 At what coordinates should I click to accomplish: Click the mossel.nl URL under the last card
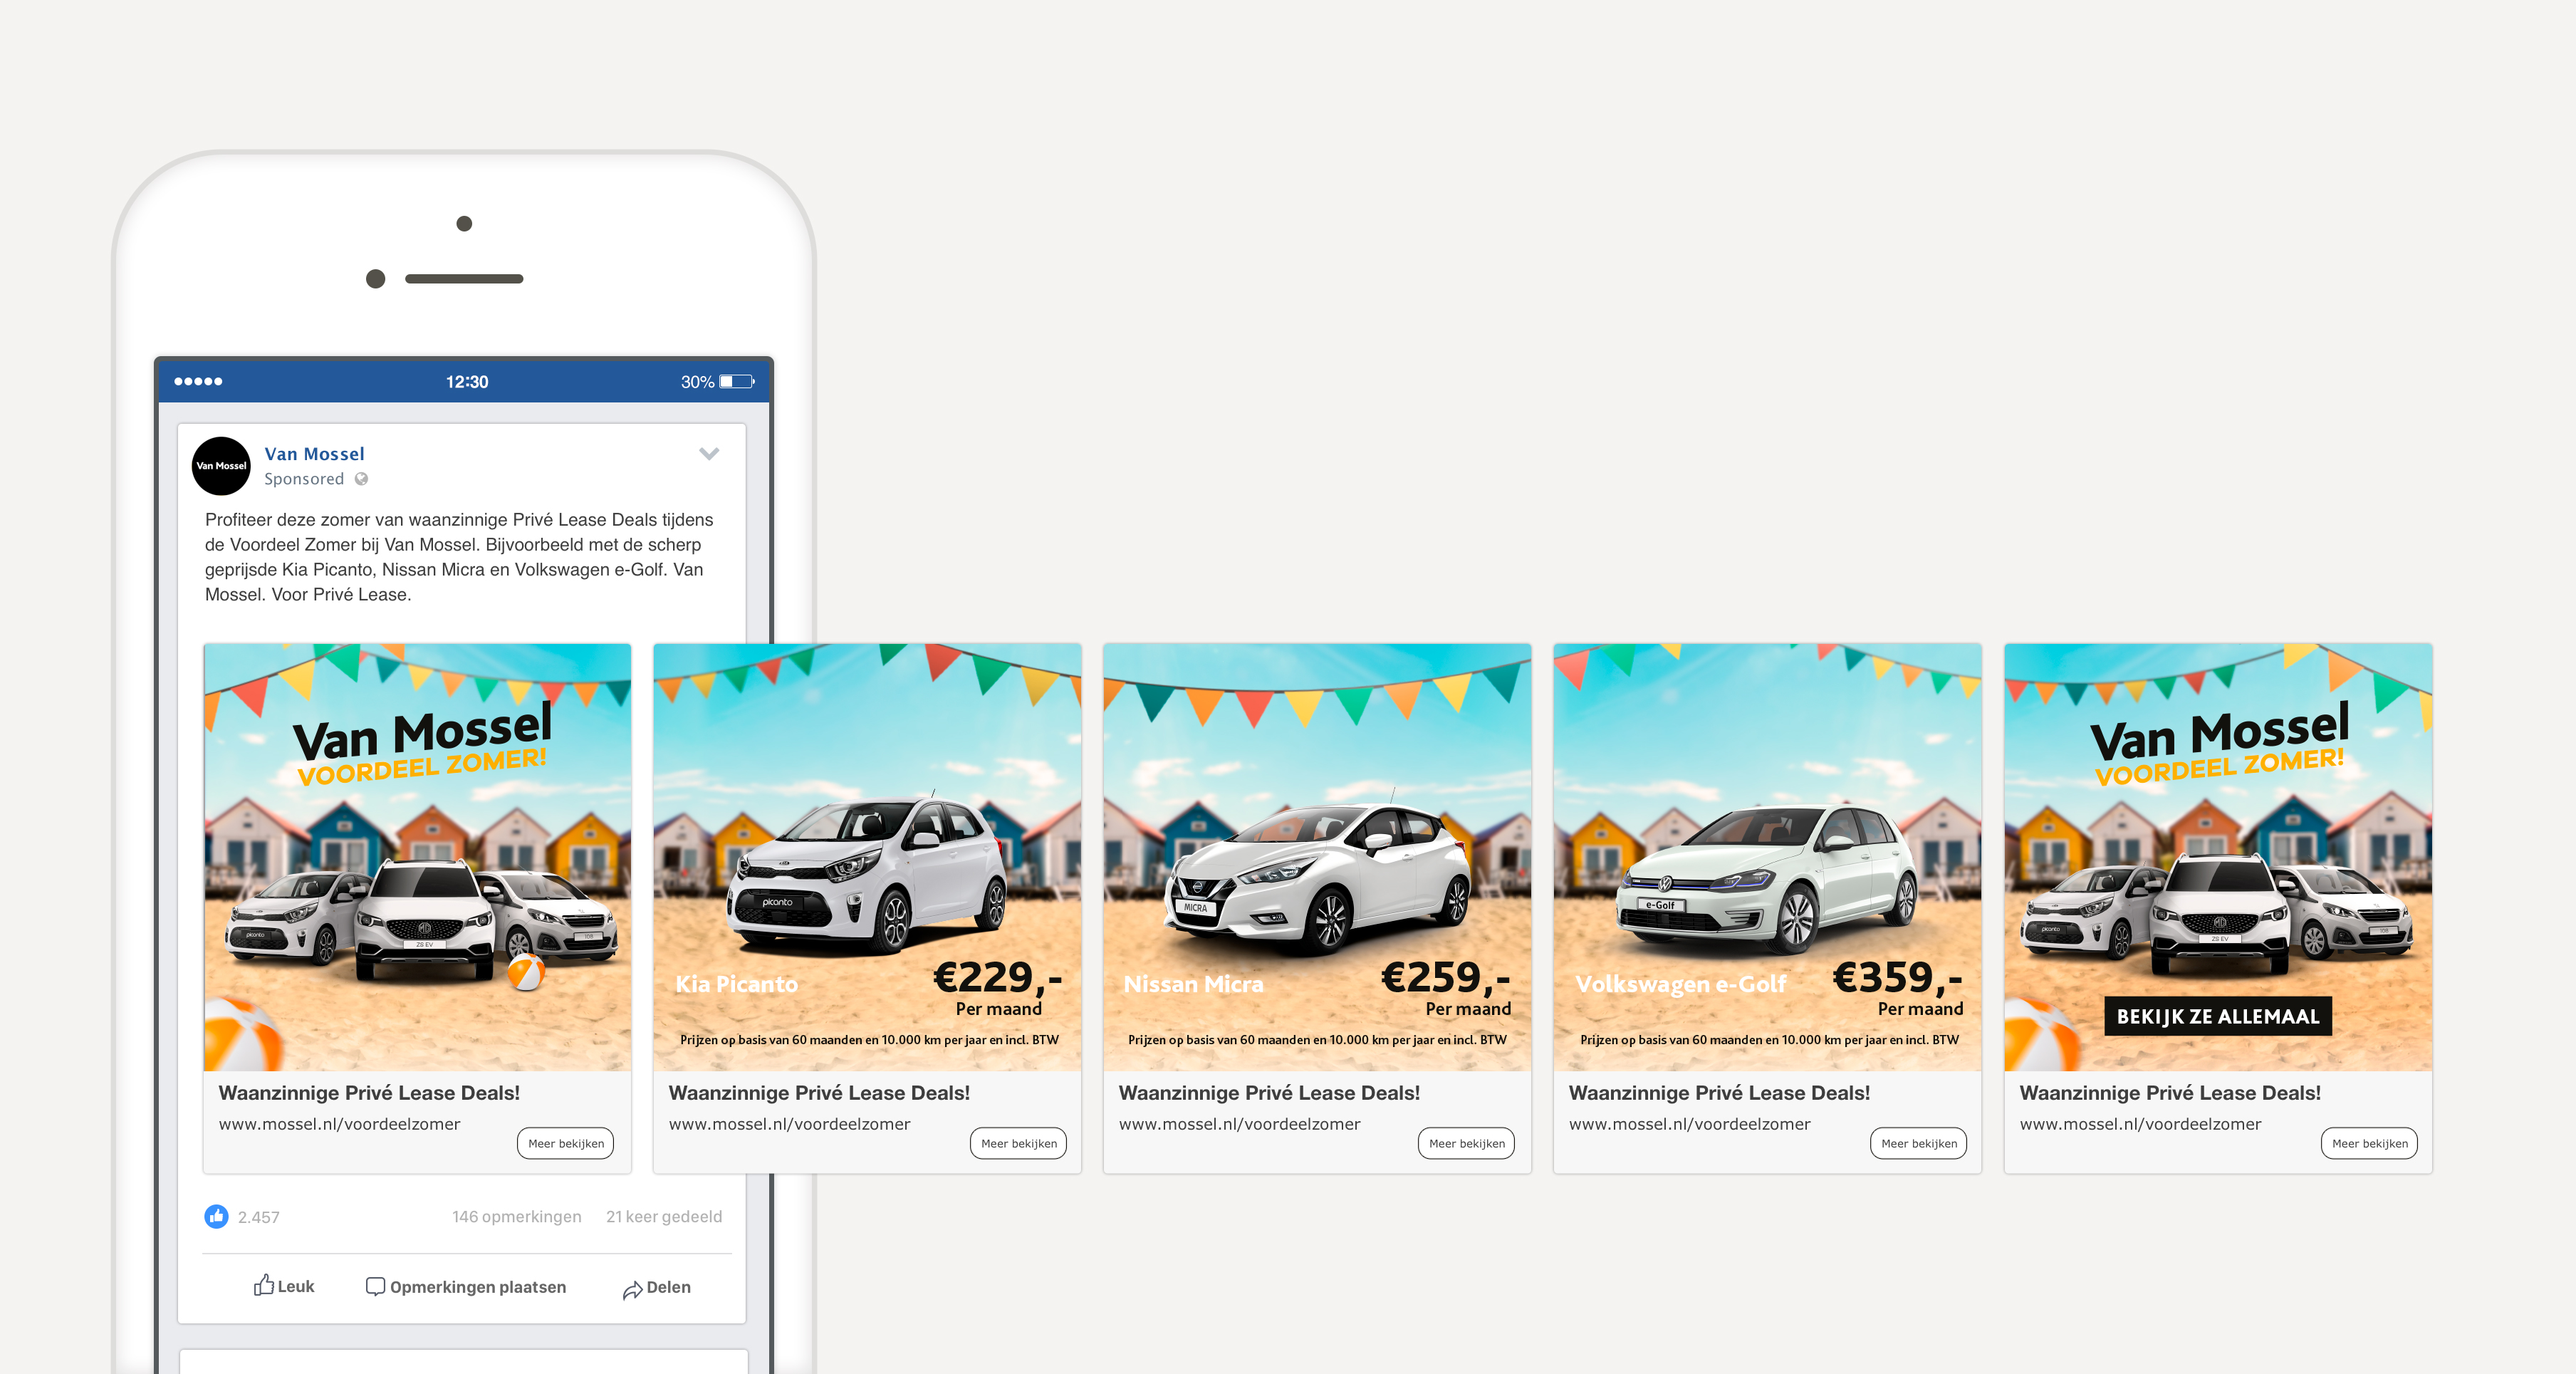point(2140,1124)
